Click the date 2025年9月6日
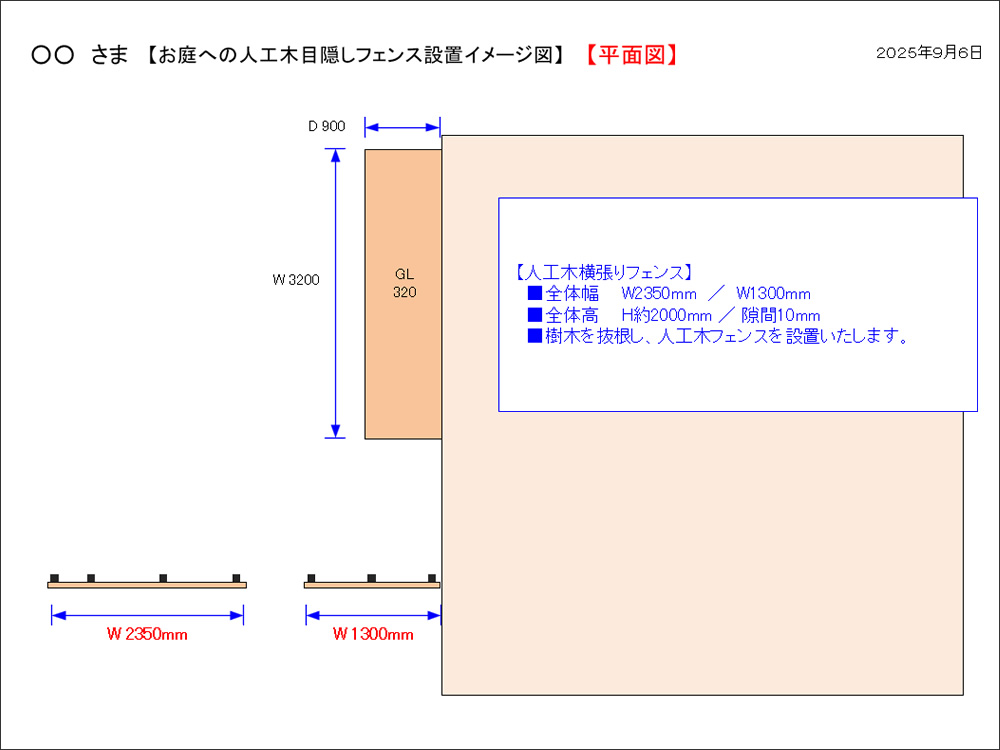 click(929, 53)
